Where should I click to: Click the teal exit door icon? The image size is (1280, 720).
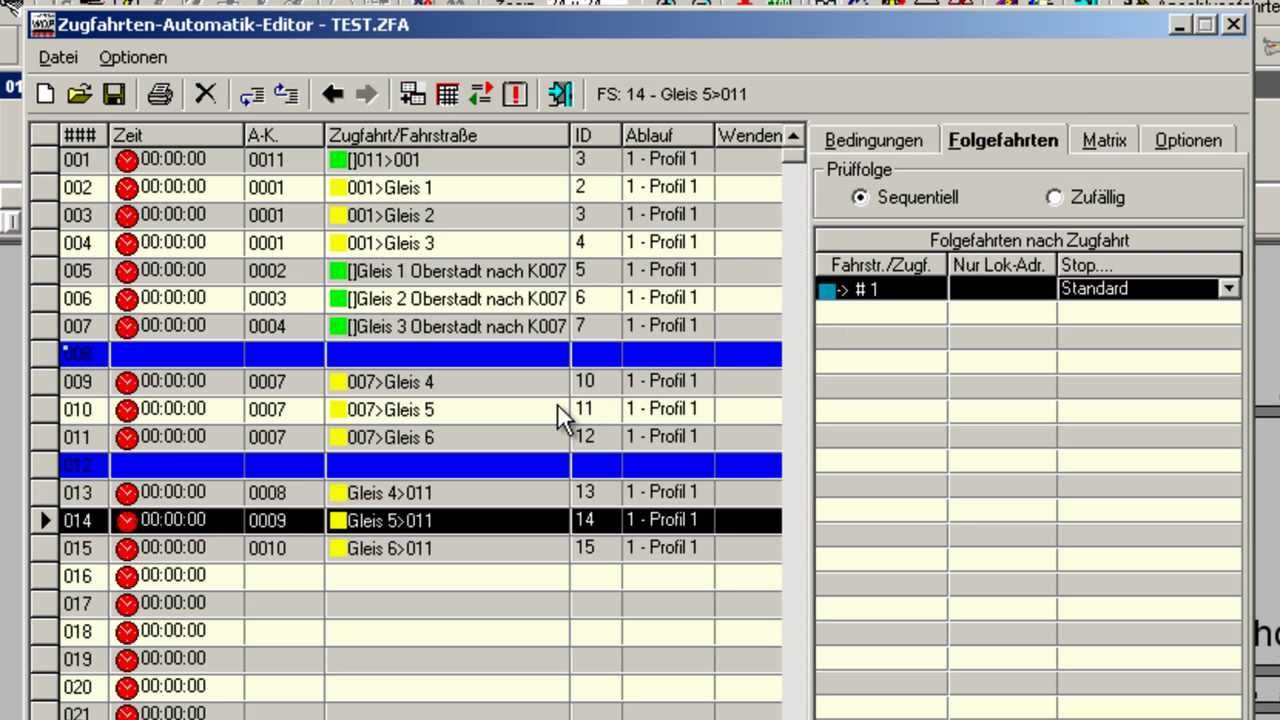tap(560, 94)
